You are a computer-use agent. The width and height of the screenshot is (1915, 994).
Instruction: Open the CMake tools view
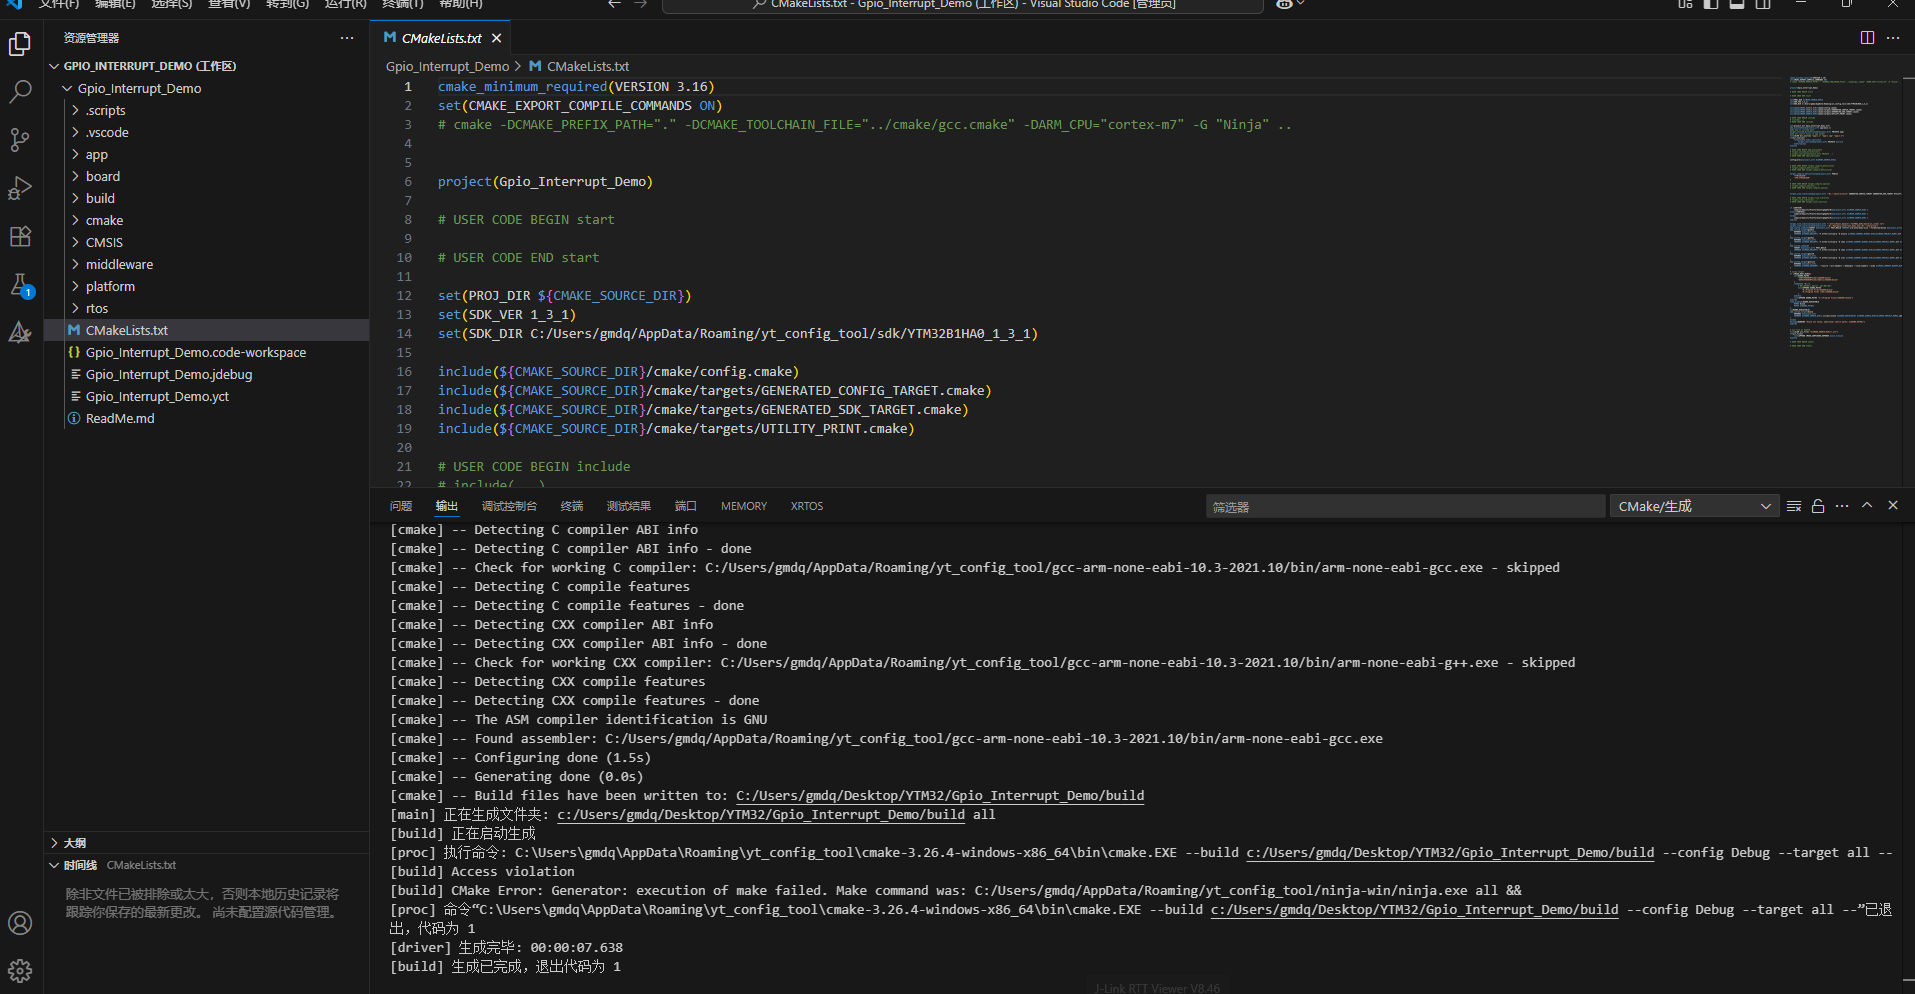coord(20,333)
